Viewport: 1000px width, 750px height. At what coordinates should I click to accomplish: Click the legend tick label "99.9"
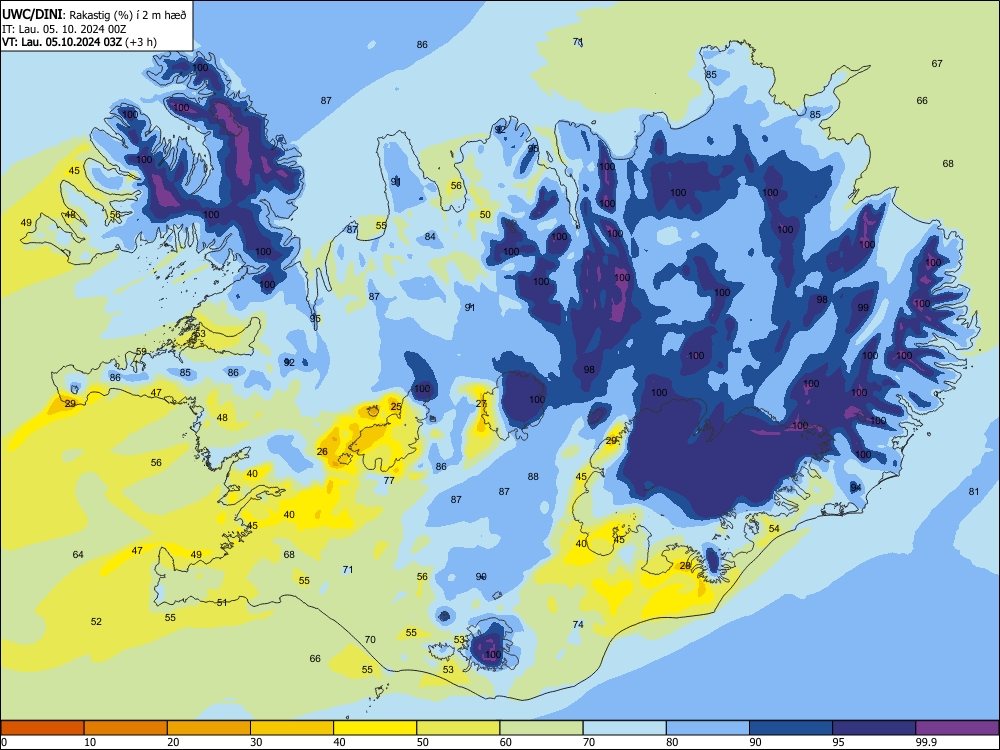tap(926, 742)
